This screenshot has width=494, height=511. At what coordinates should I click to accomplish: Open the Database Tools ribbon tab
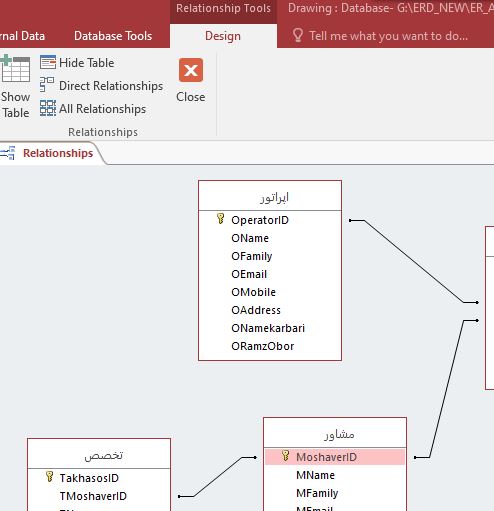click(113, 36)
